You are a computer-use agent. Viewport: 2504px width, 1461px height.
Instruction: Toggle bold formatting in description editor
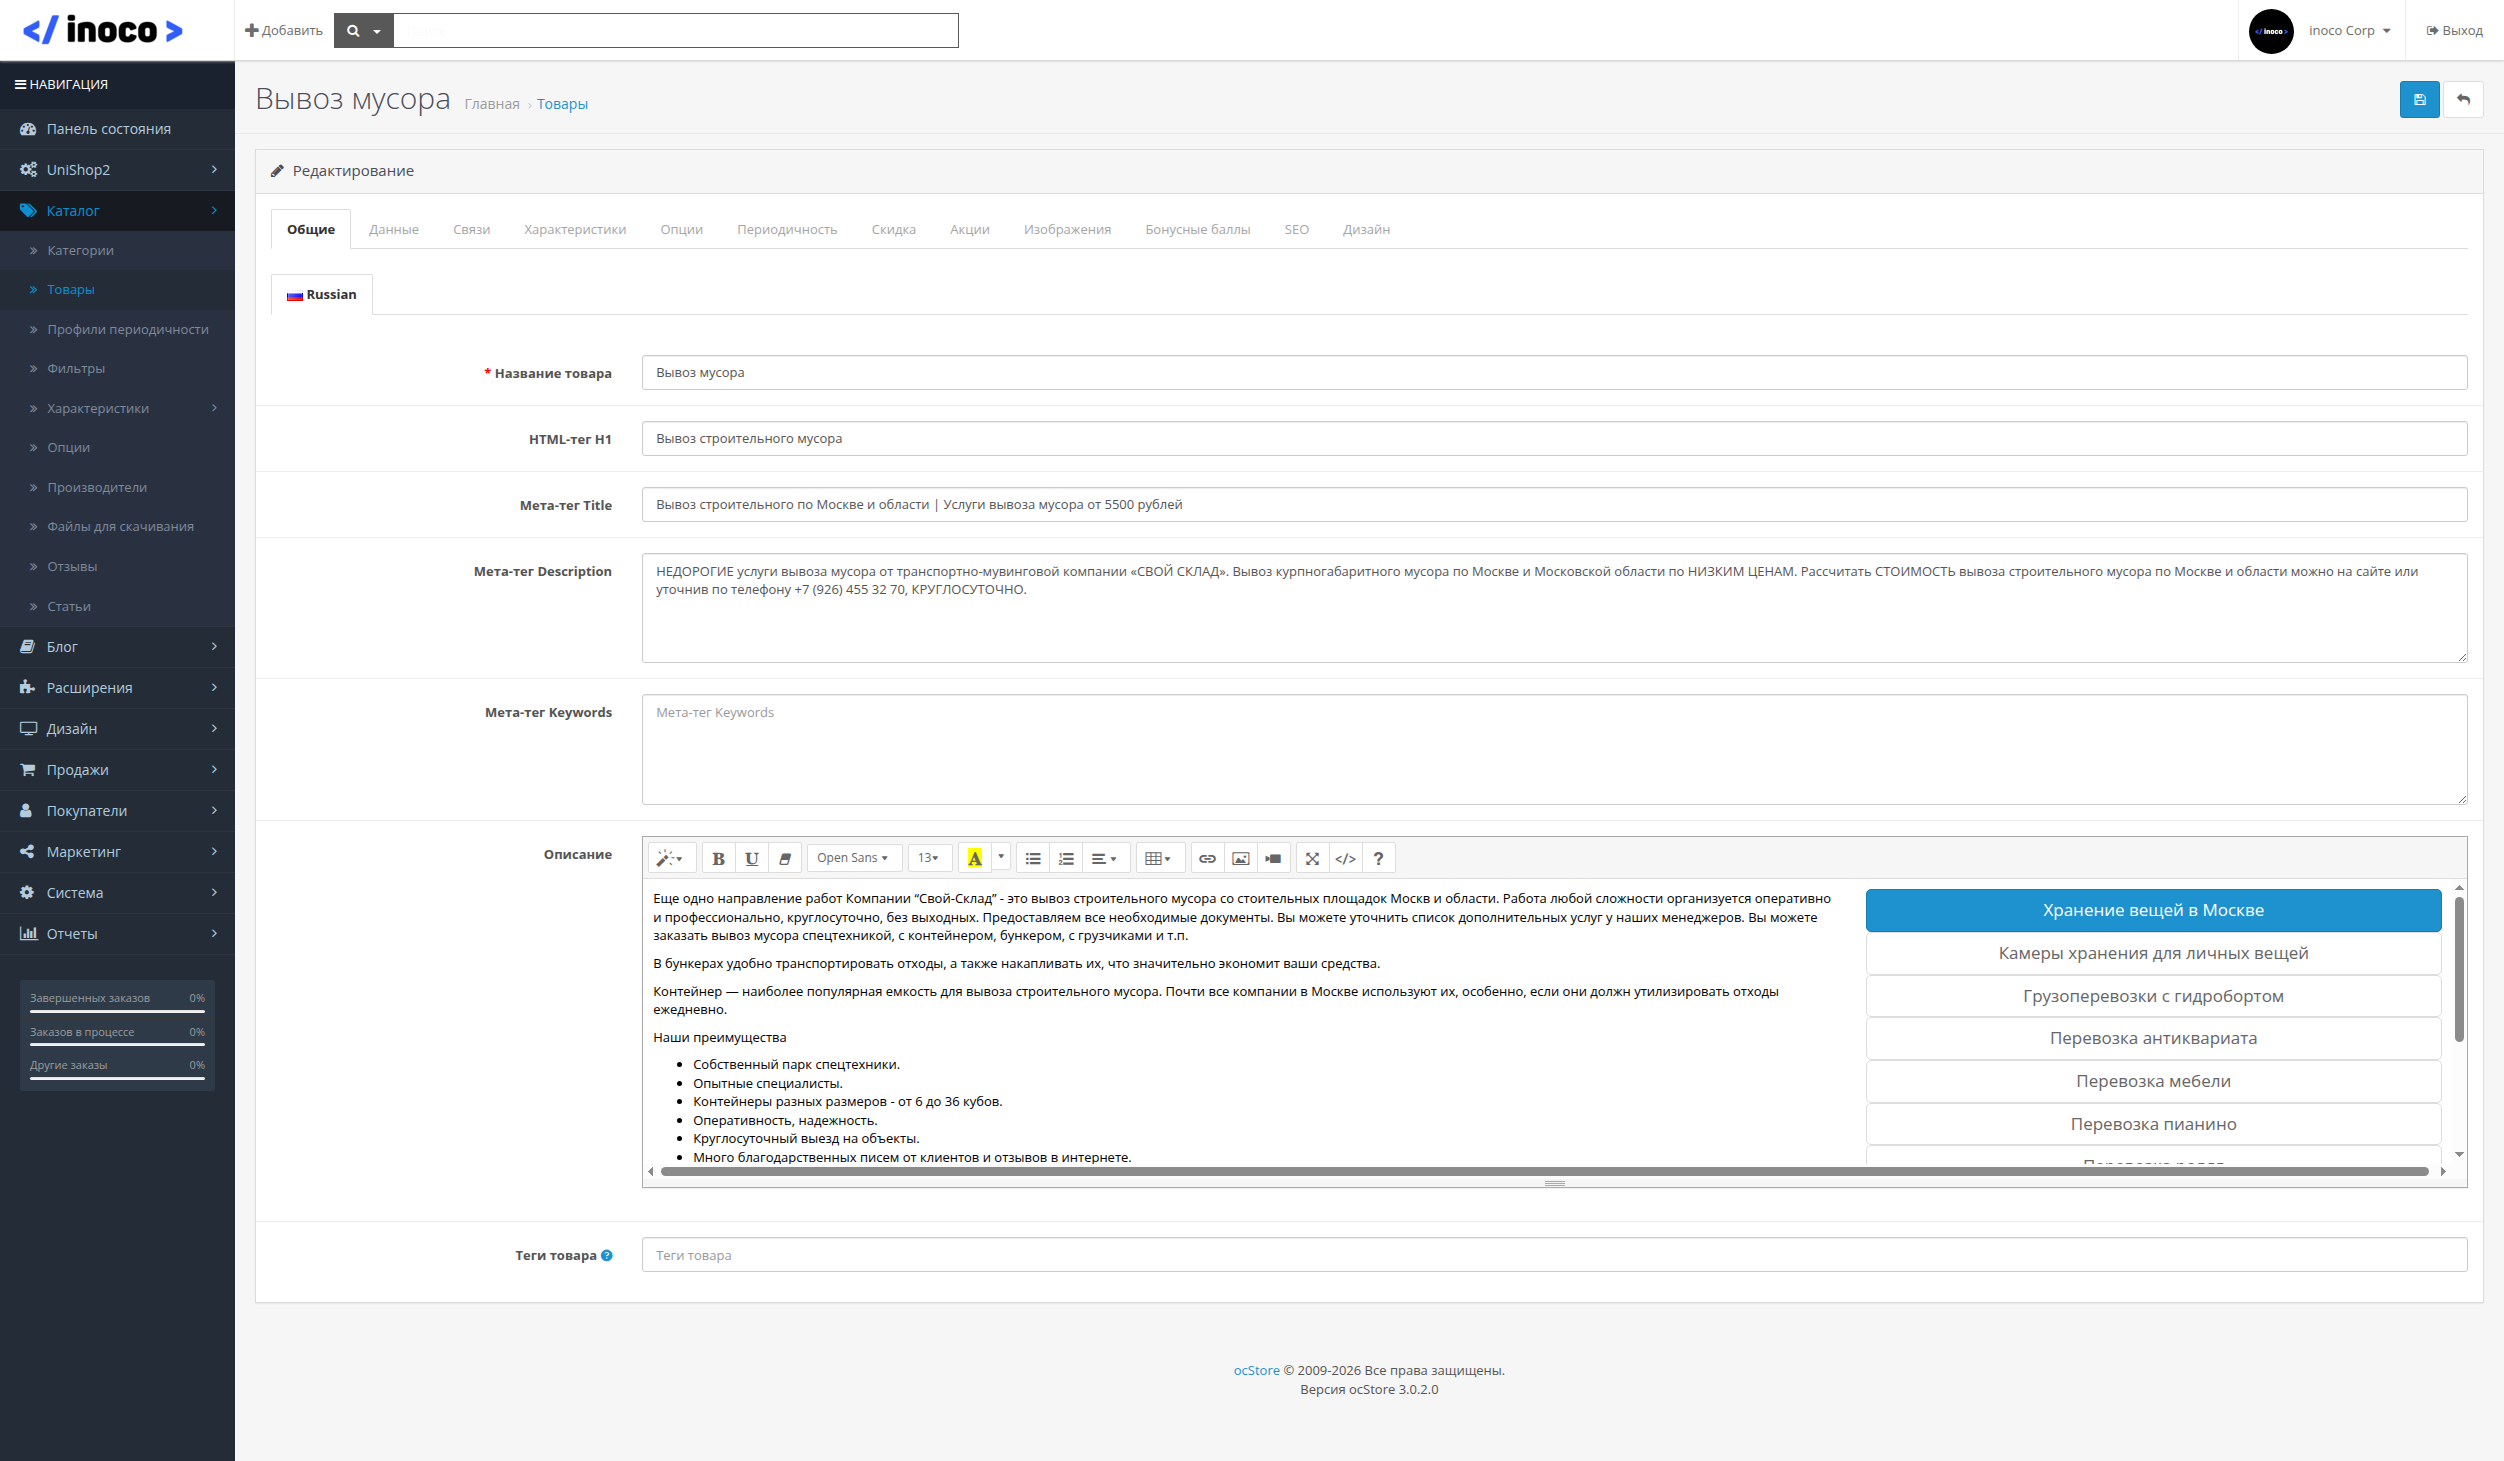tap(718, 858)
